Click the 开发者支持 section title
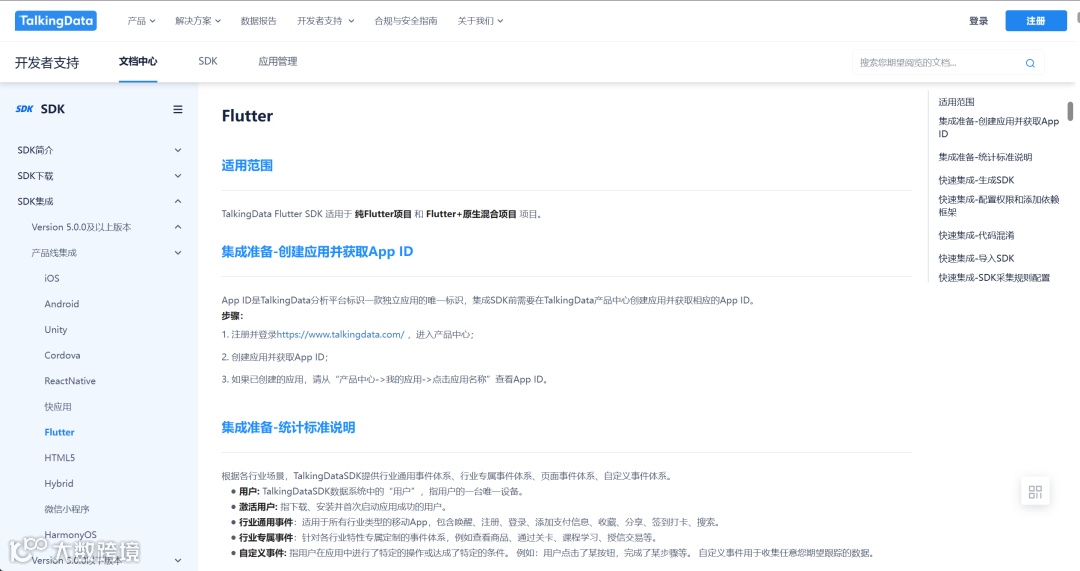 [x=47, y=63]
